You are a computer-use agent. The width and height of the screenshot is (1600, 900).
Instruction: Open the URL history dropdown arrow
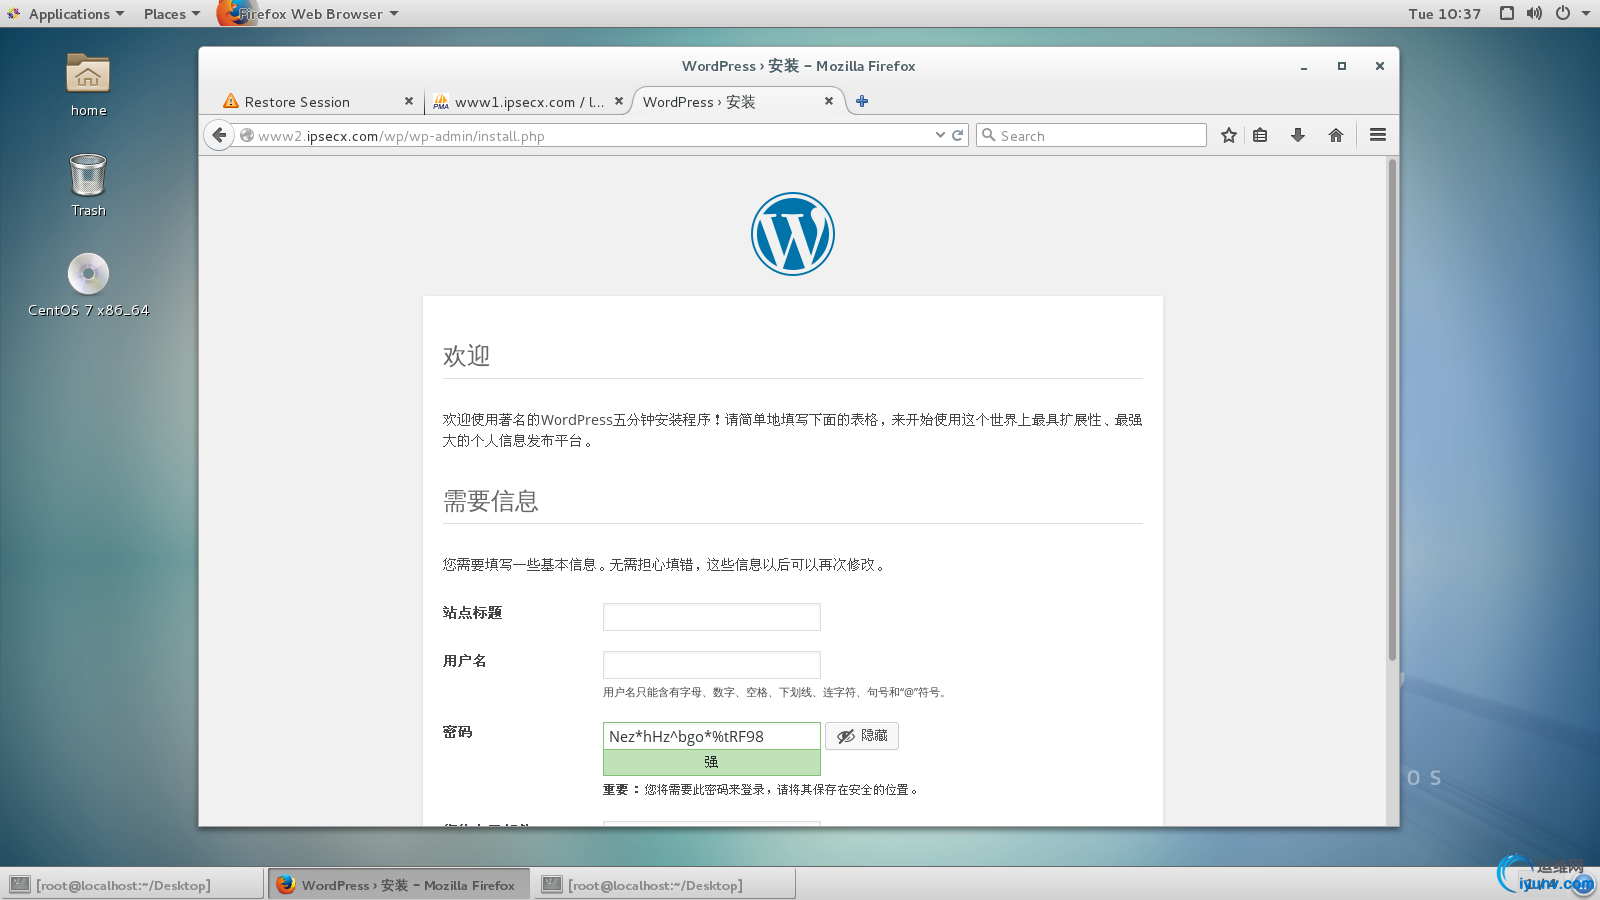940,135
